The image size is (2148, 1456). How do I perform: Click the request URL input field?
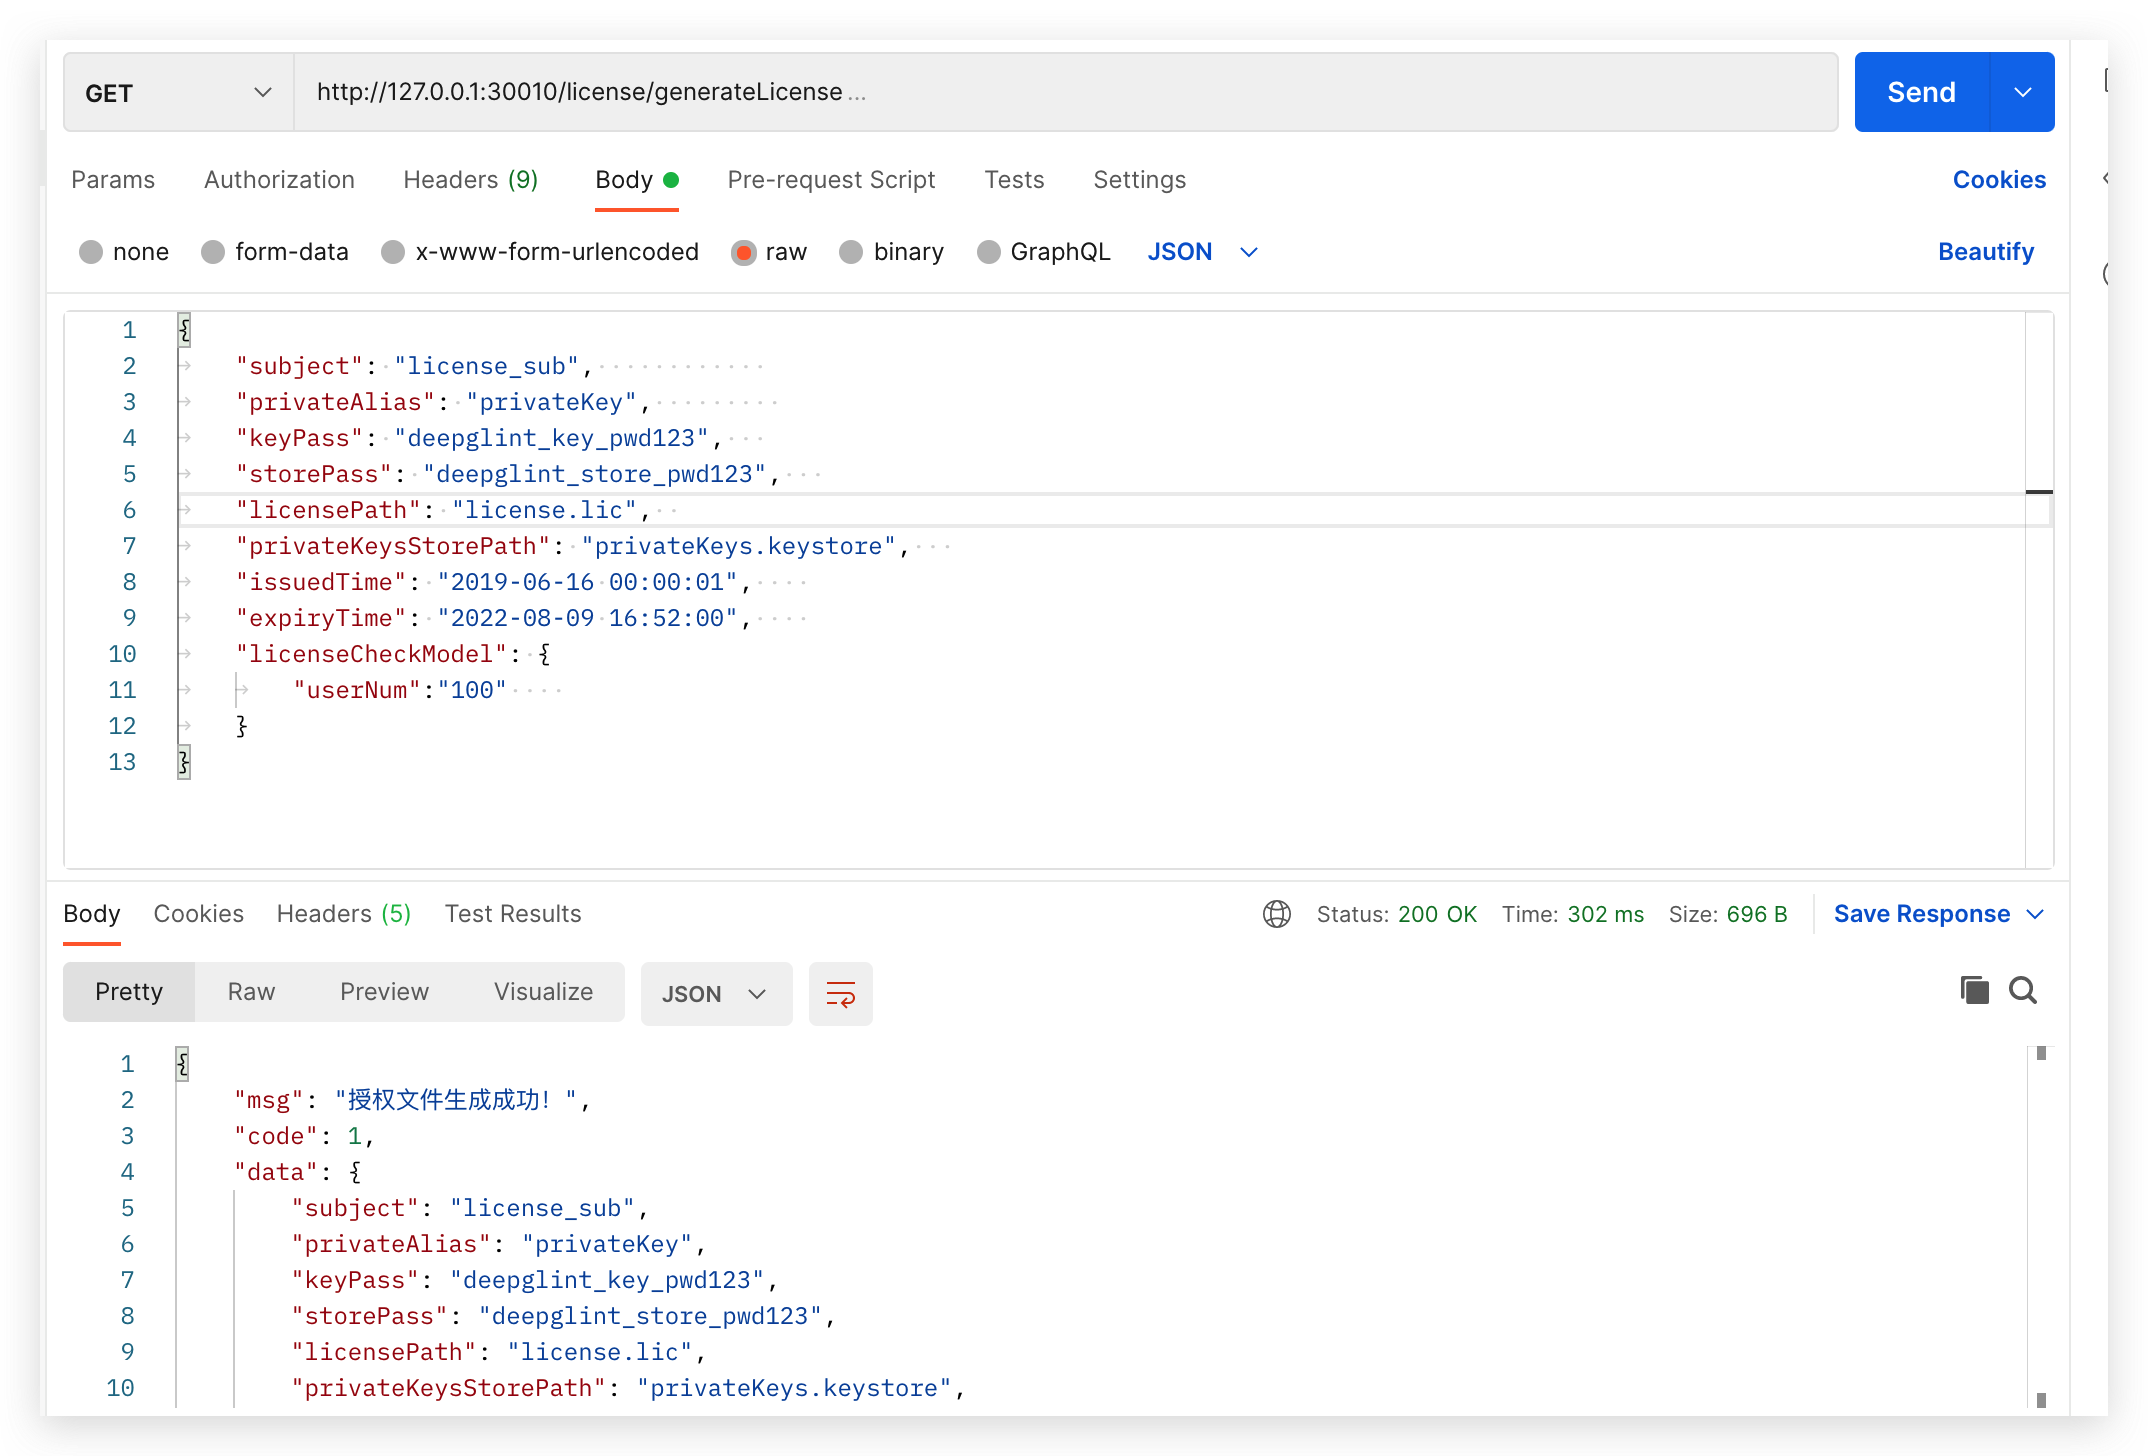coord(1066,92)
